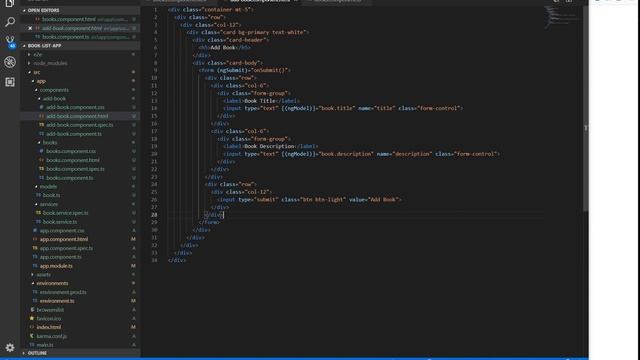The width and height of the screenshot is (640, 360).
Task: Collapse the components folder
Action: 36,90
